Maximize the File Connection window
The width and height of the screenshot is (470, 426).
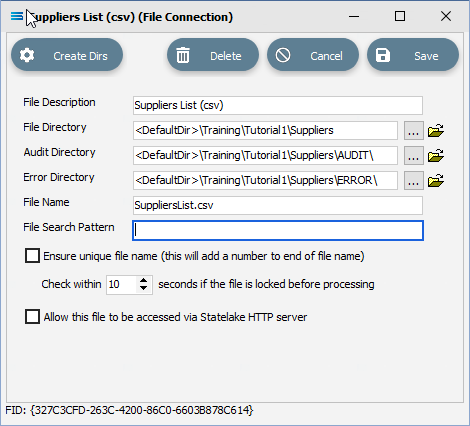click(400, 16)
